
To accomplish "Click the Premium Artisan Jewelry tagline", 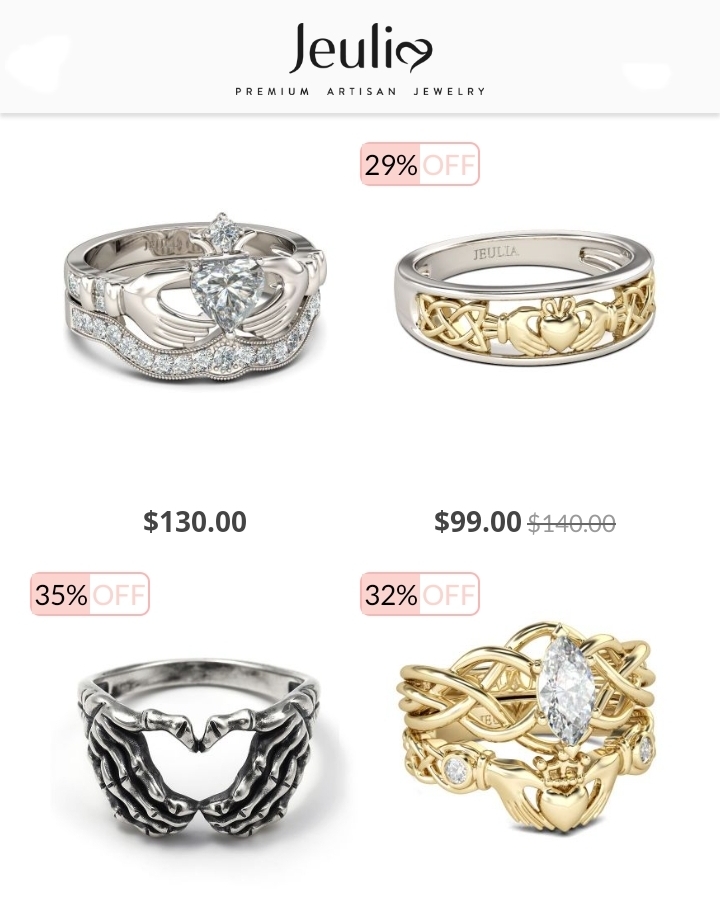I will pyautogui.click(x=360, y=91).
